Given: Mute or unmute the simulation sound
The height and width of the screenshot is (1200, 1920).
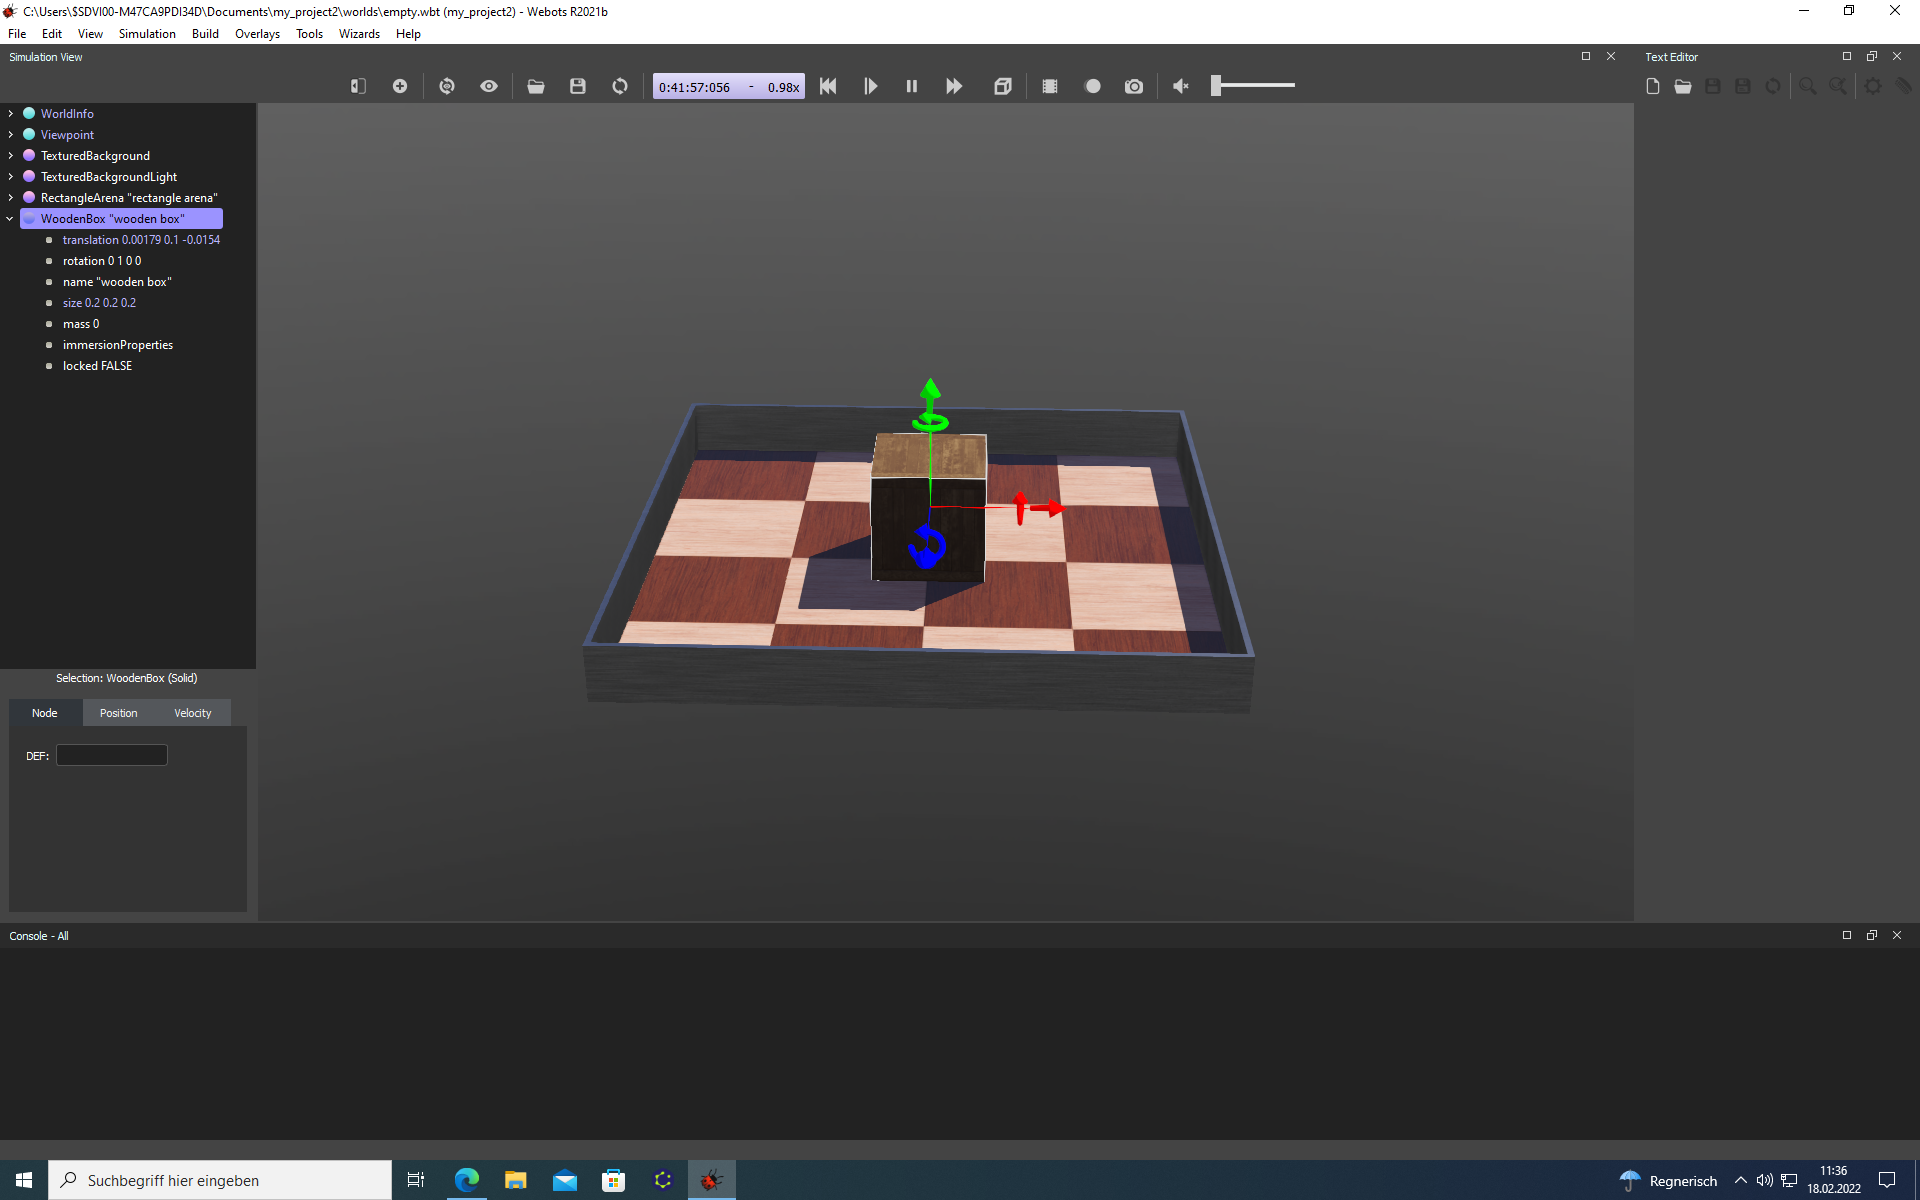Looking at the screenshot, I should click(1181, 87).
